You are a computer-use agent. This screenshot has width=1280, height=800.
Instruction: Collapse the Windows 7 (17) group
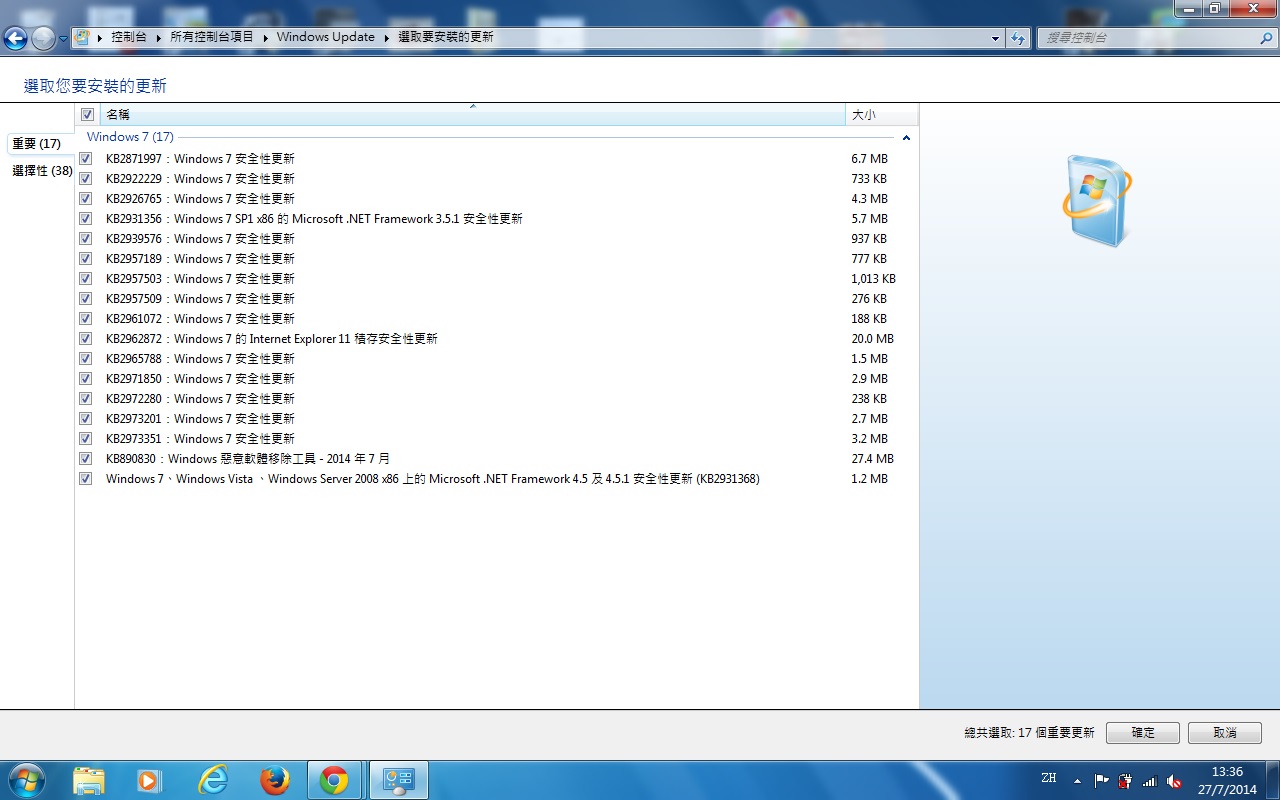click(906, 138)
